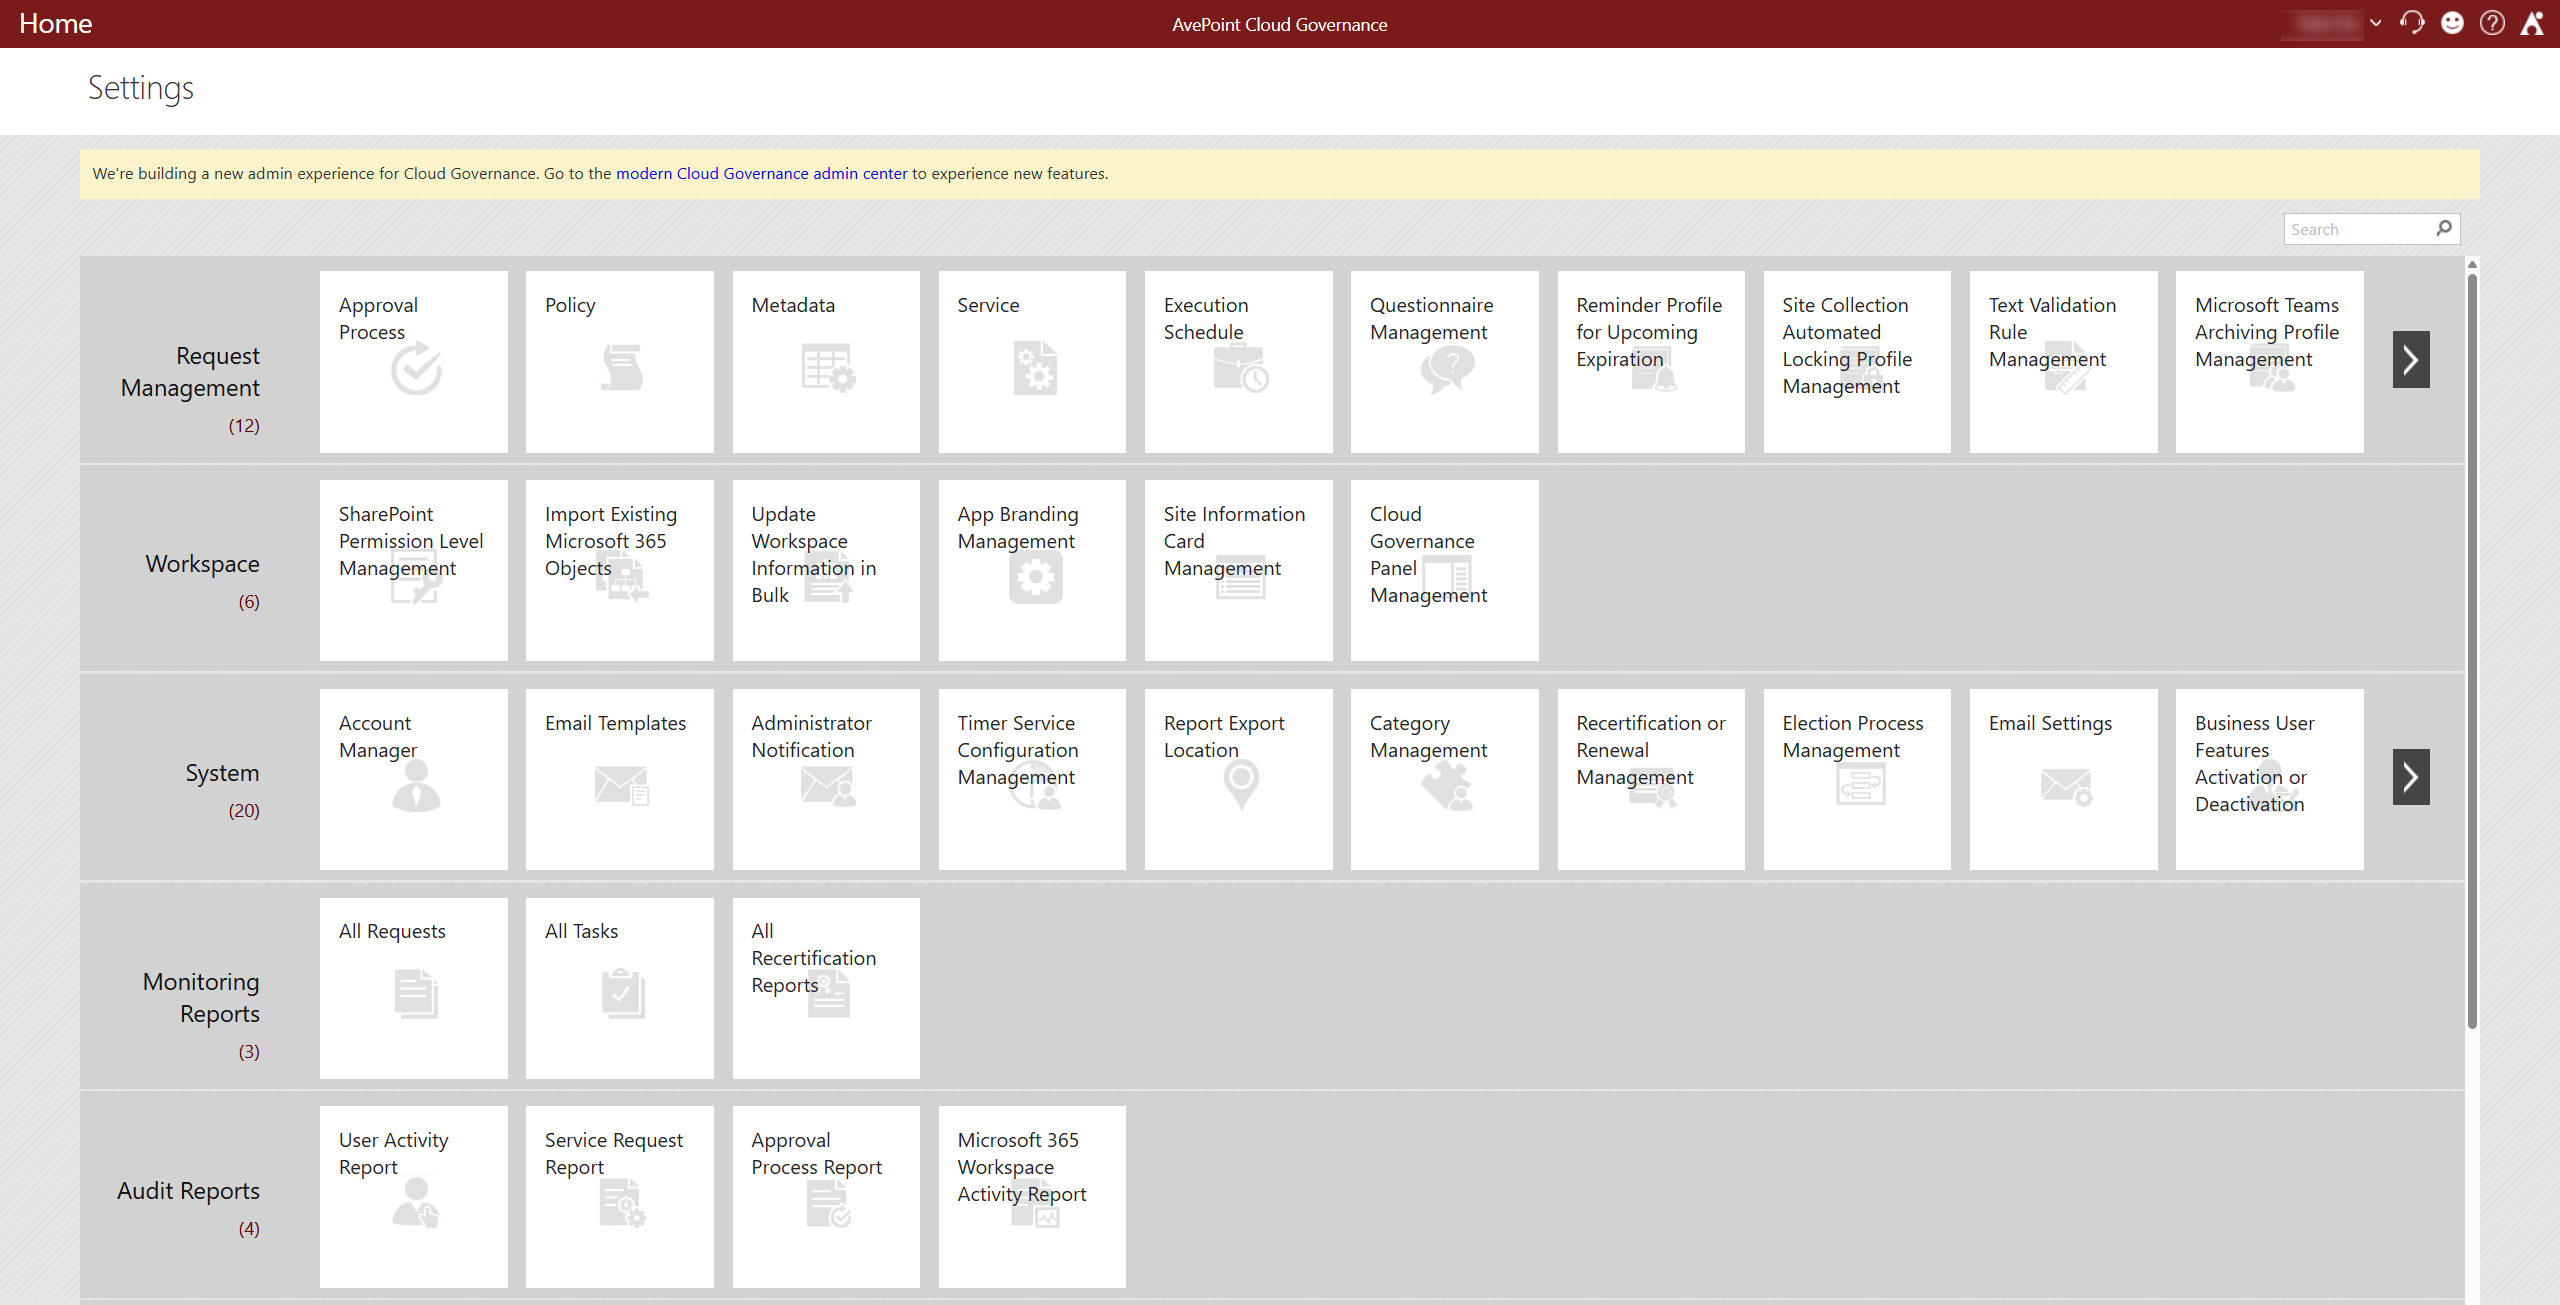Image resolution: width=2560 pixels, height=1305 pixels.
Task: Open App Branding Management
Action: click(1032, 570)
